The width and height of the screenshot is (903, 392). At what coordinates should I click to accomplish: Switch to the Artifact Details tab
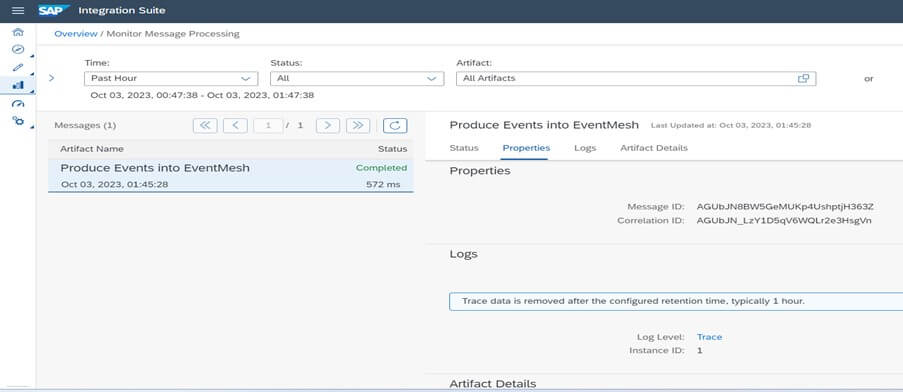(654, 148)
